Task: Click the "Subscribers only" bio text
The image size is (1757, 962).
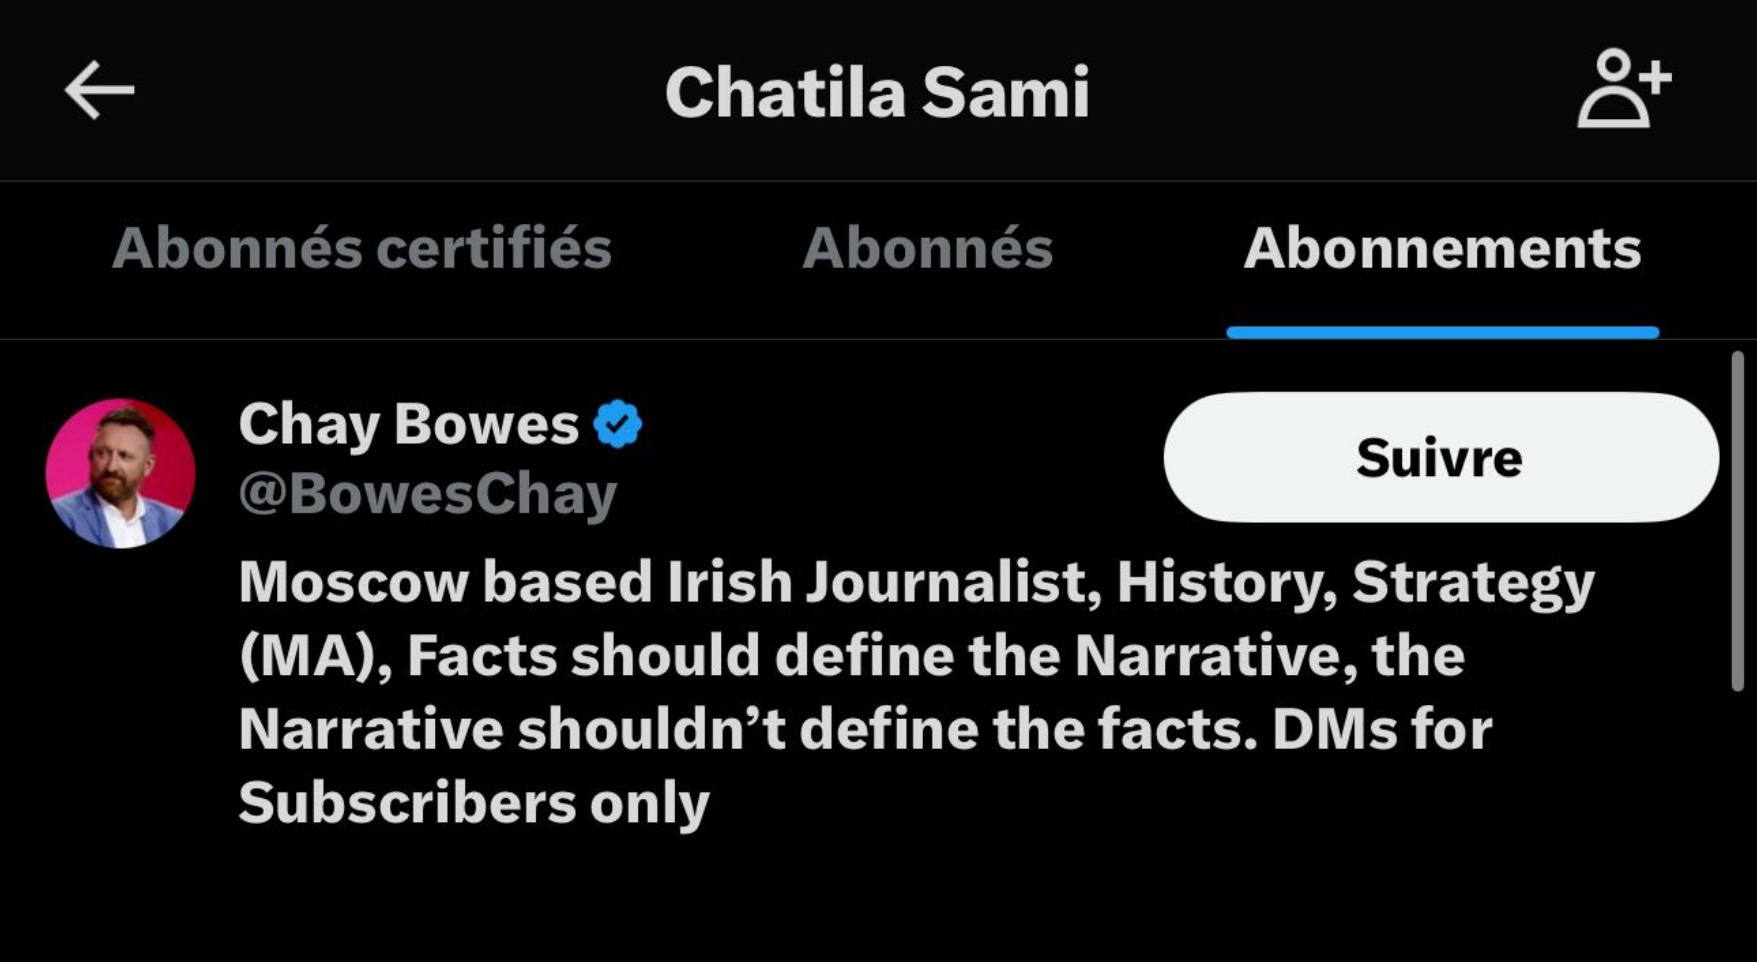Action: coord(473,803)
